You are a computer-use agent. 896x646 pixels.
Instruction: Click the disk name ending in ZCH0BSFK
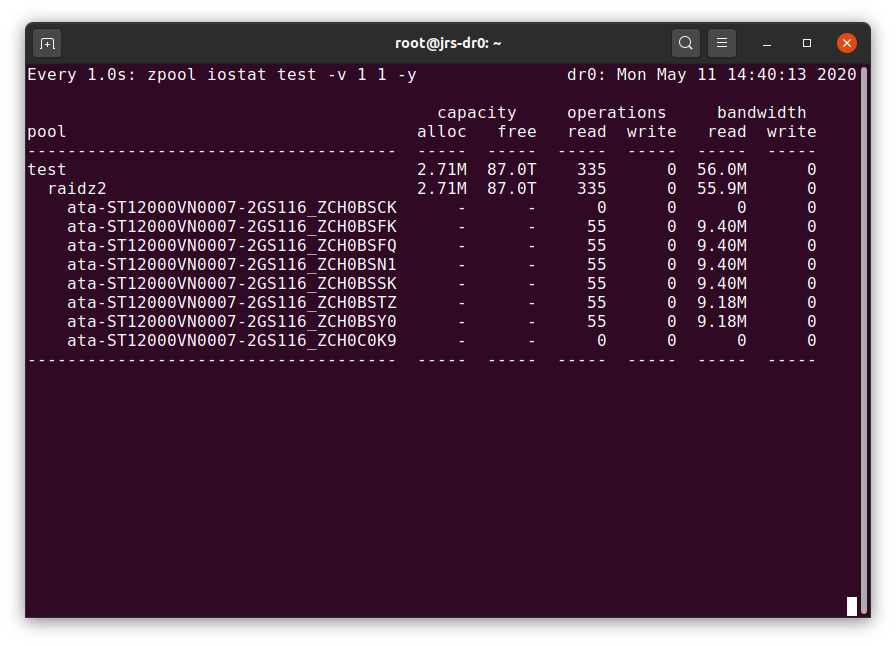231,227
